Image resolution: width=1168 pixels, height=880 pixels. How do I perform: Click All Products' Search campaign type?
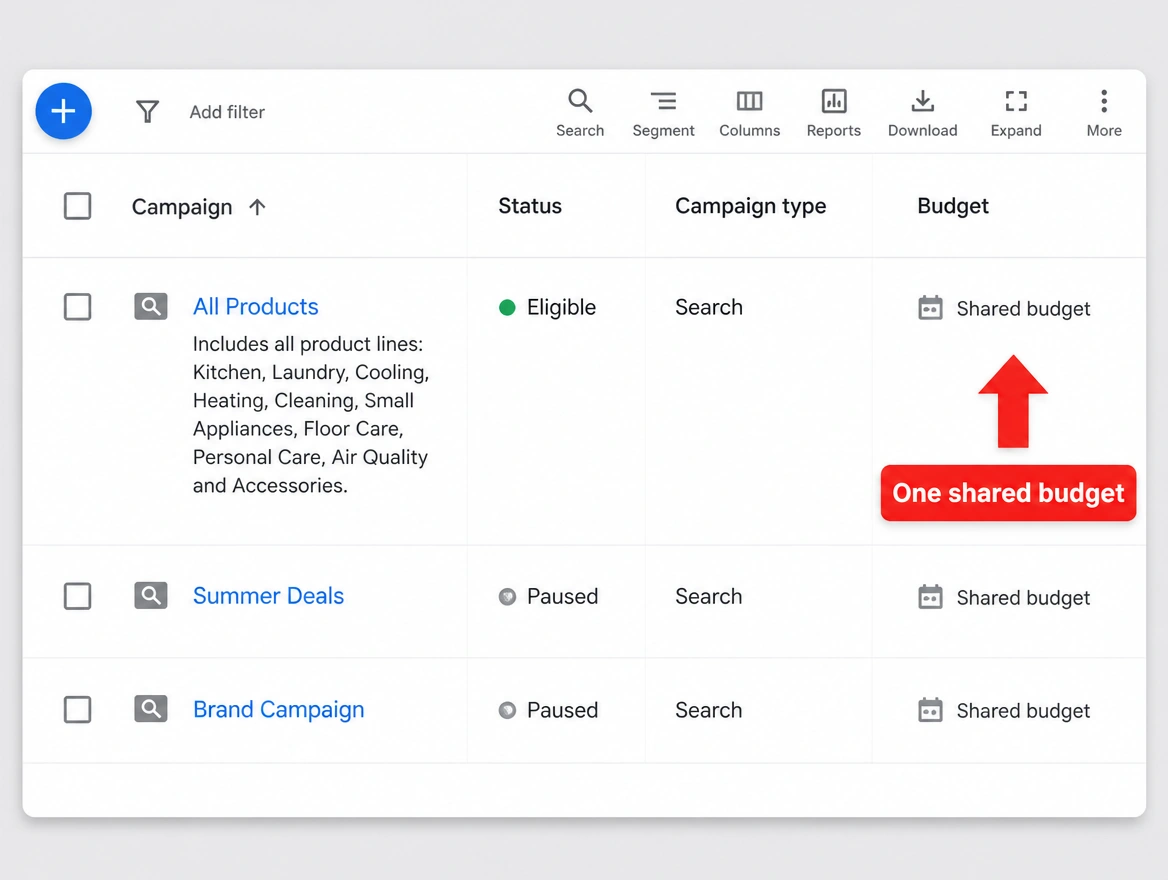708,307
